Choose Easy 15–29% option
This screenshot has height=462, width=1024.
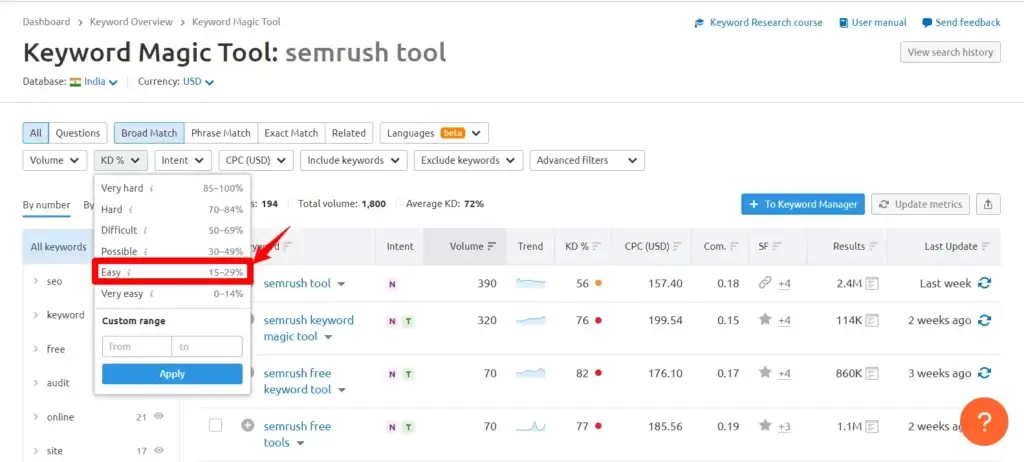pos(172,272)
